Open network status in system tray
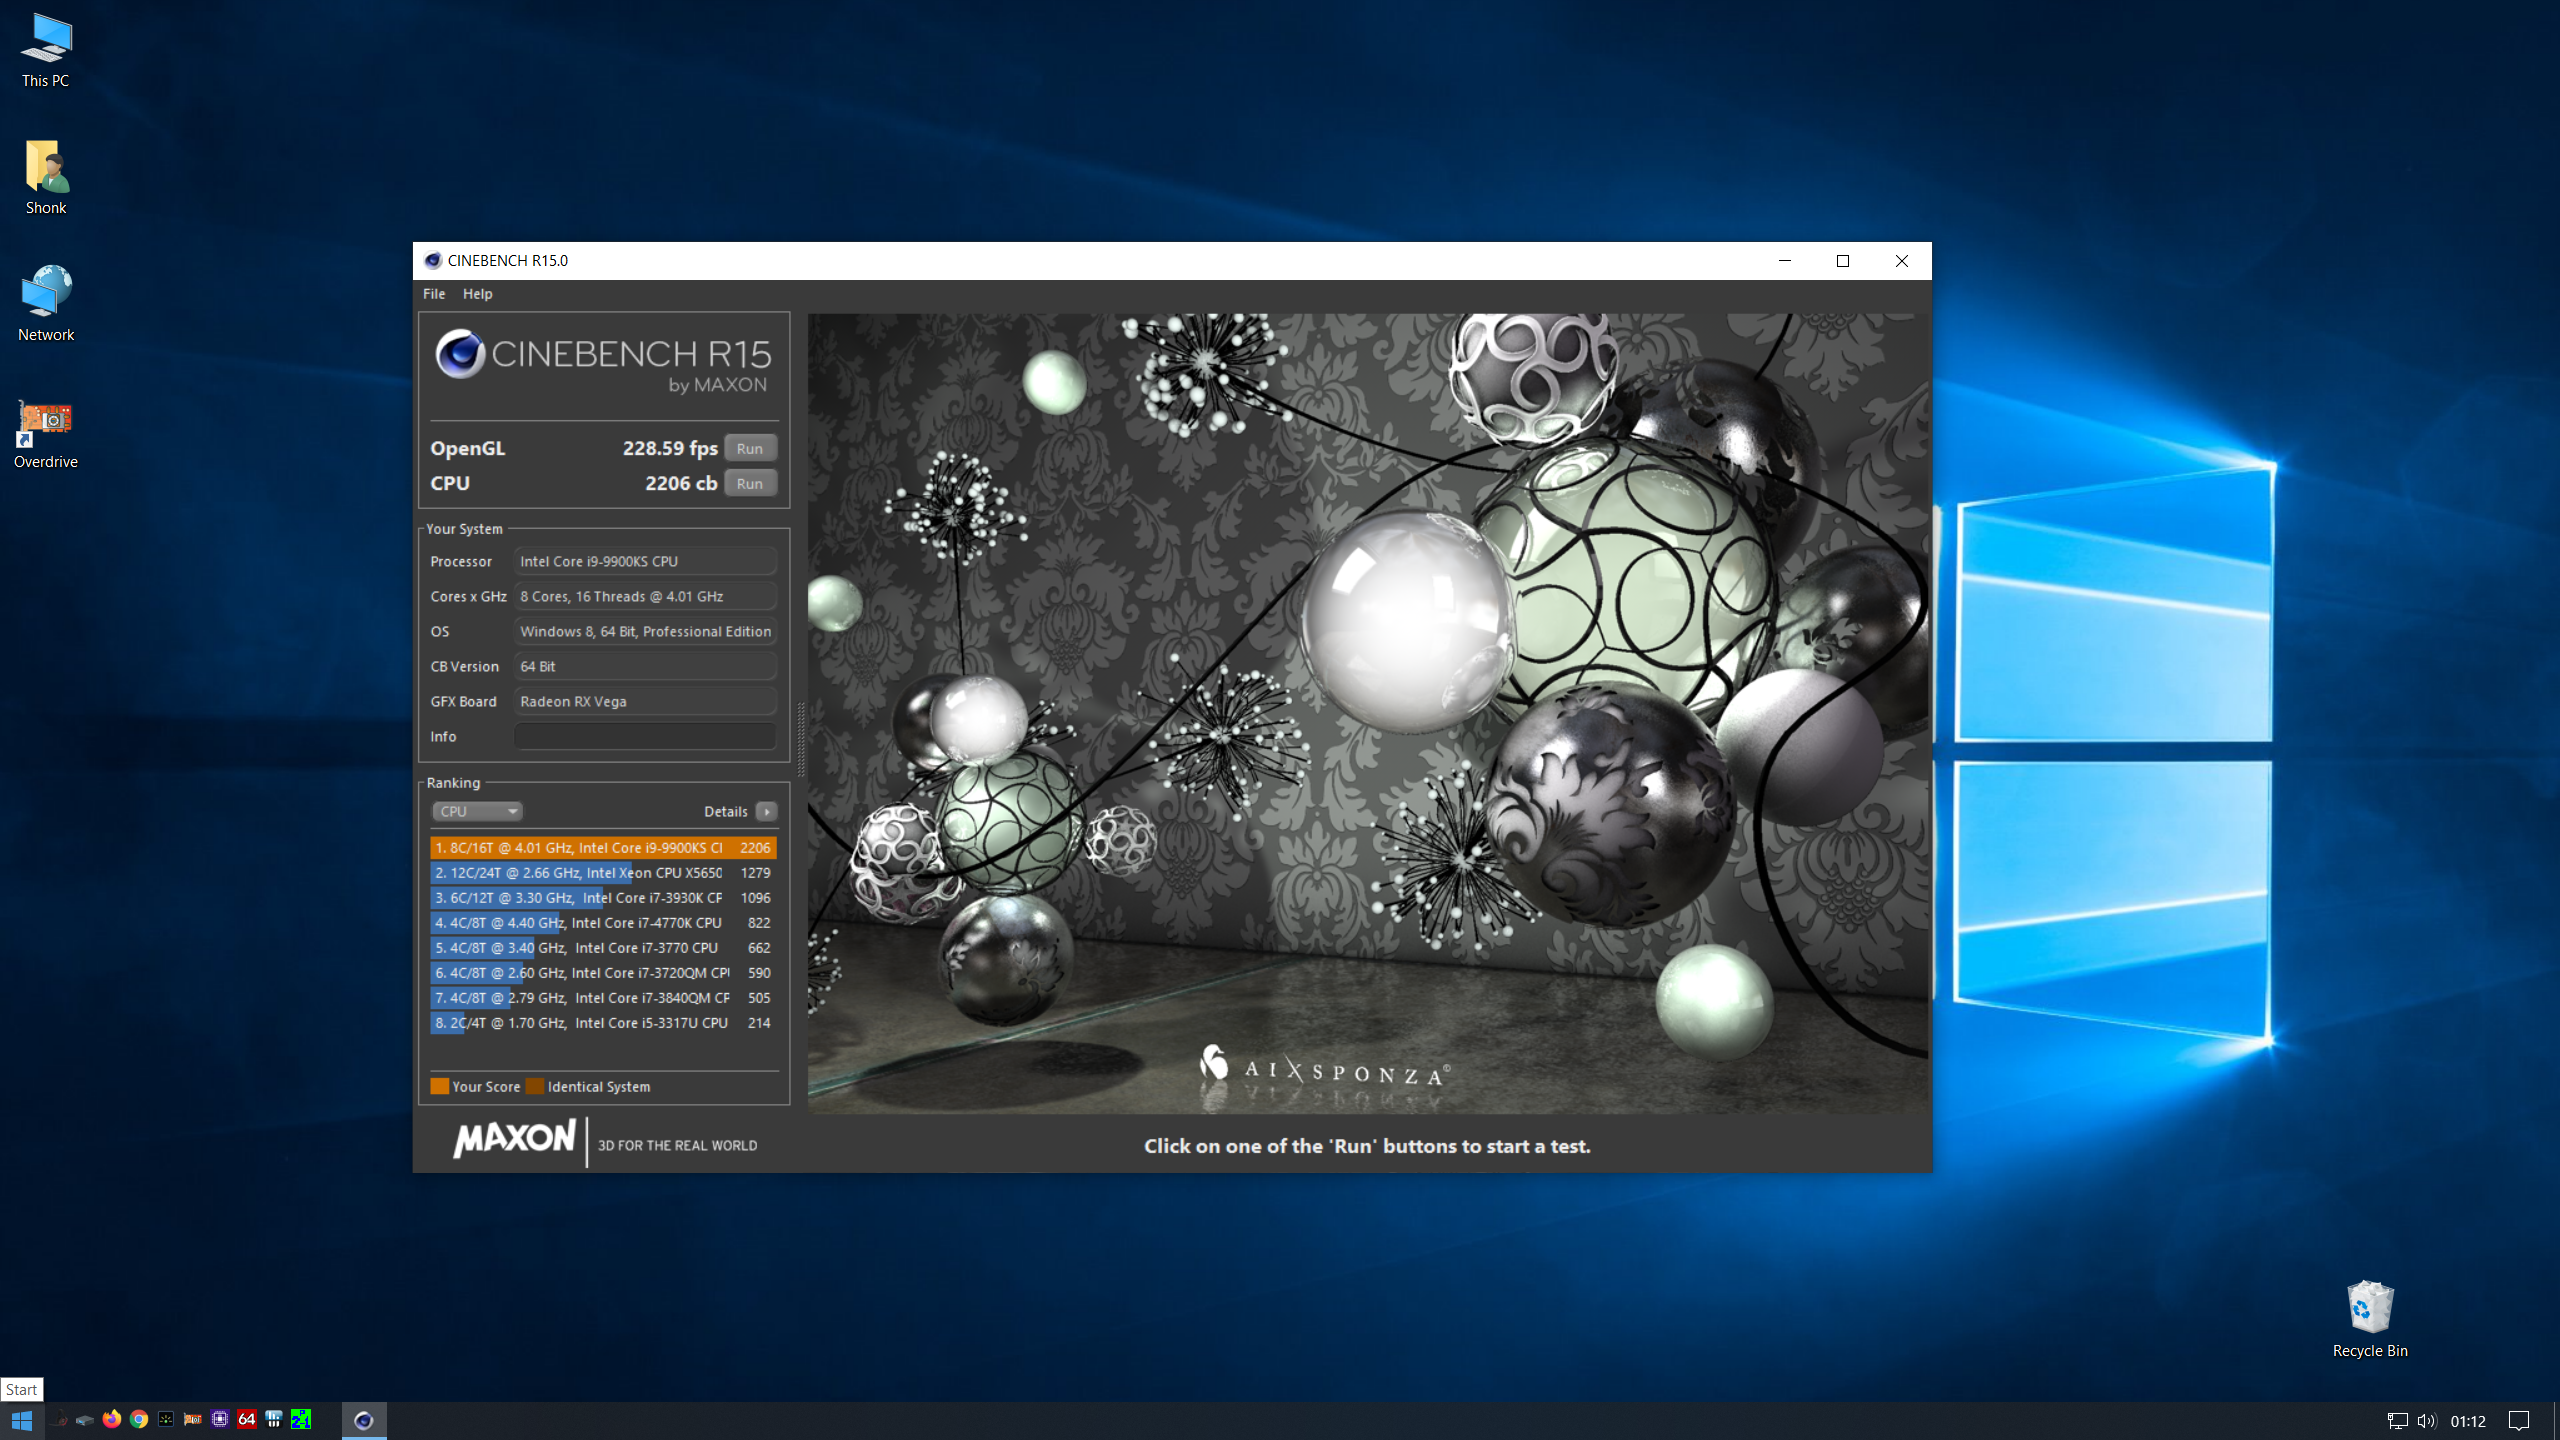 pos(2397,1420)
